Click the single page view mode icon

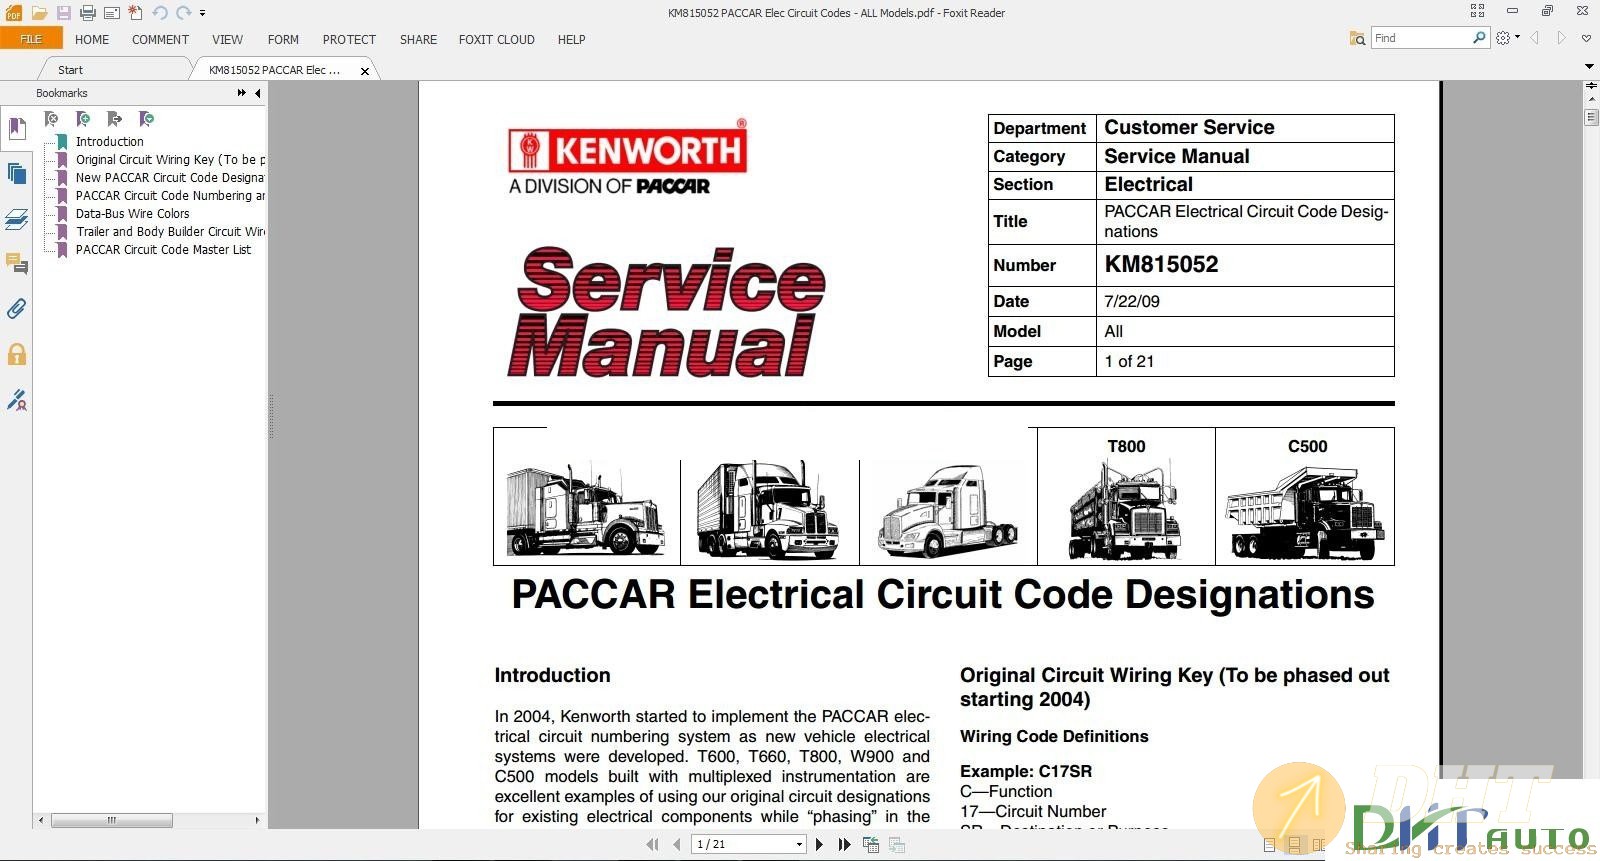pos(1269,846)
